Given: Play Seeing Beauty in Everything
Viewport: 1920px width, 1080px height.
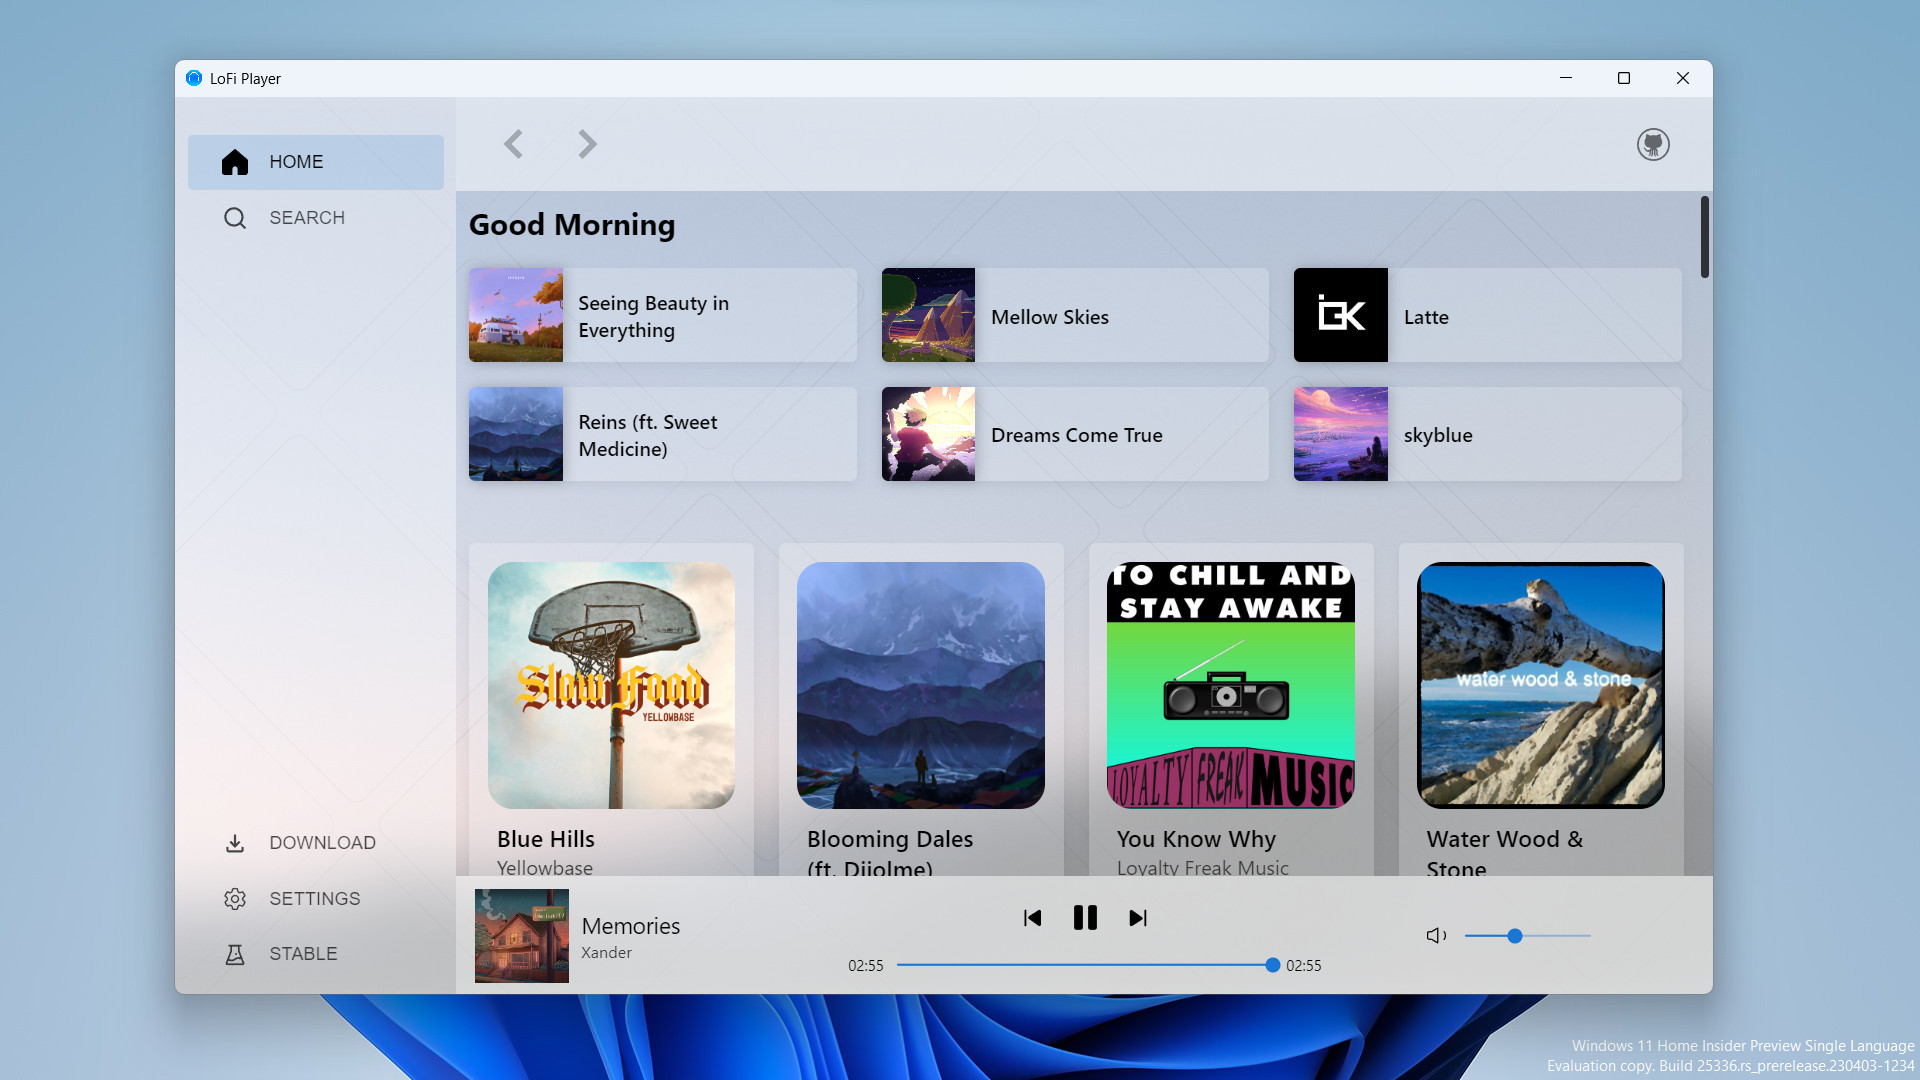Looking at the screenshot, I should [x=663, y=315].
